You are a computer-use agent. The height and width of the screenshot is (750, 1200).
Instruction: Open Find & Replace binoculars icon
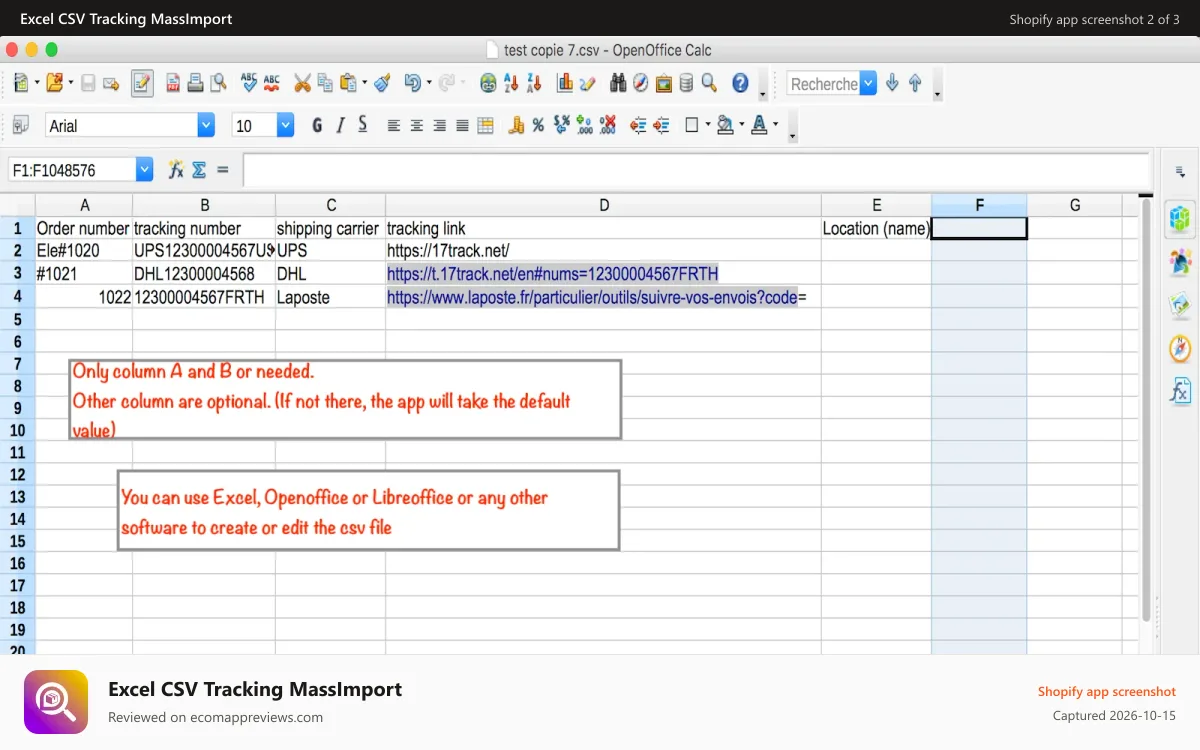[618, 83]
